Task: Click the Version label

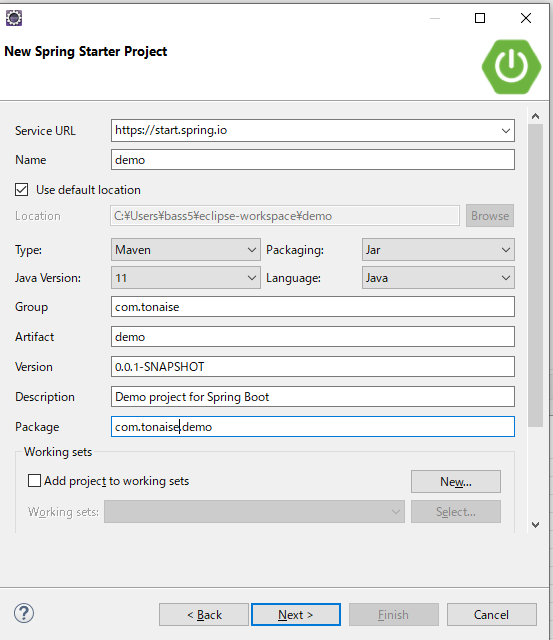Action: [34, 367]
